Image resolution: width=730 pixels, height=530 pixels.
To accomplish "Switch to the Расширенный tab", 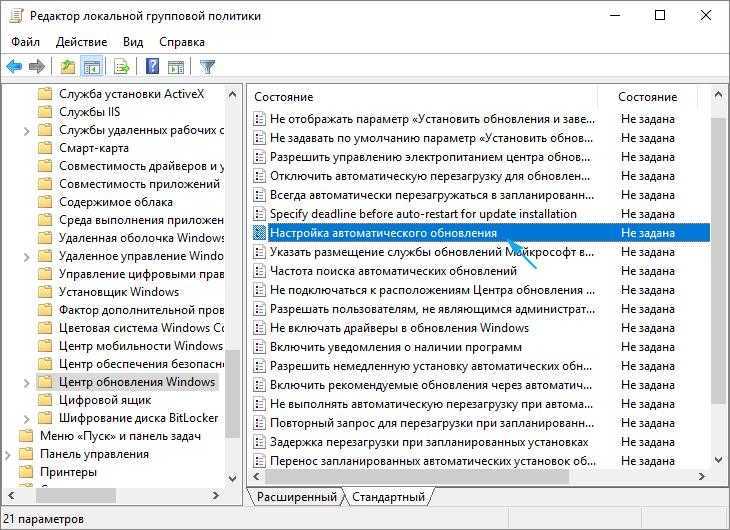I will (297, 497).
